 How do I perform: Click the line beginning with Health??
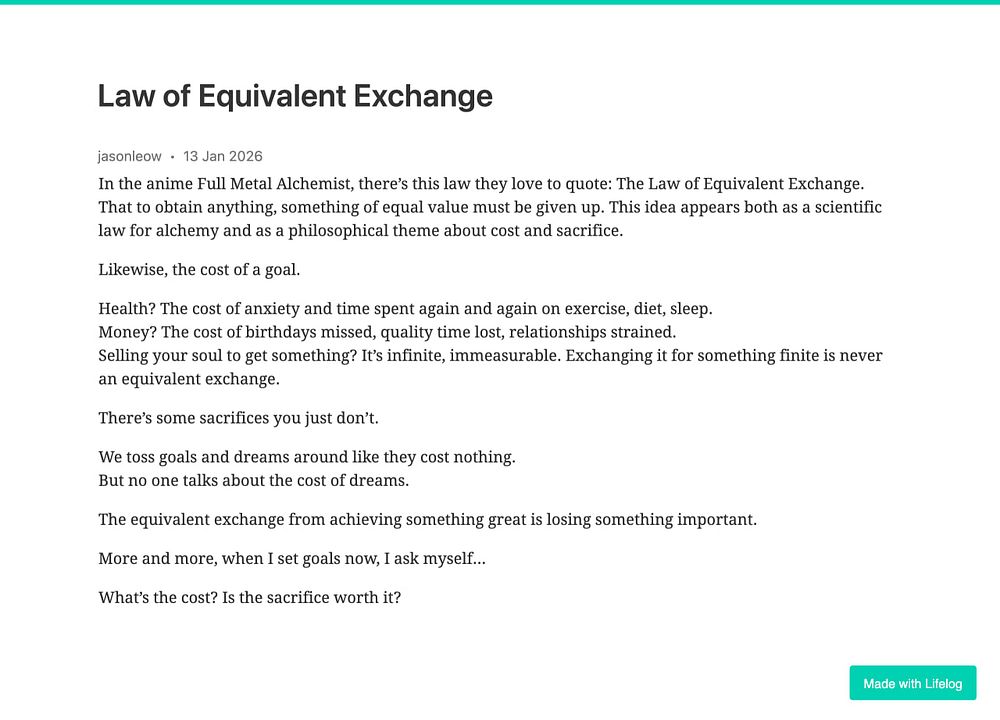pyautogui.click(x=405, y=309)
